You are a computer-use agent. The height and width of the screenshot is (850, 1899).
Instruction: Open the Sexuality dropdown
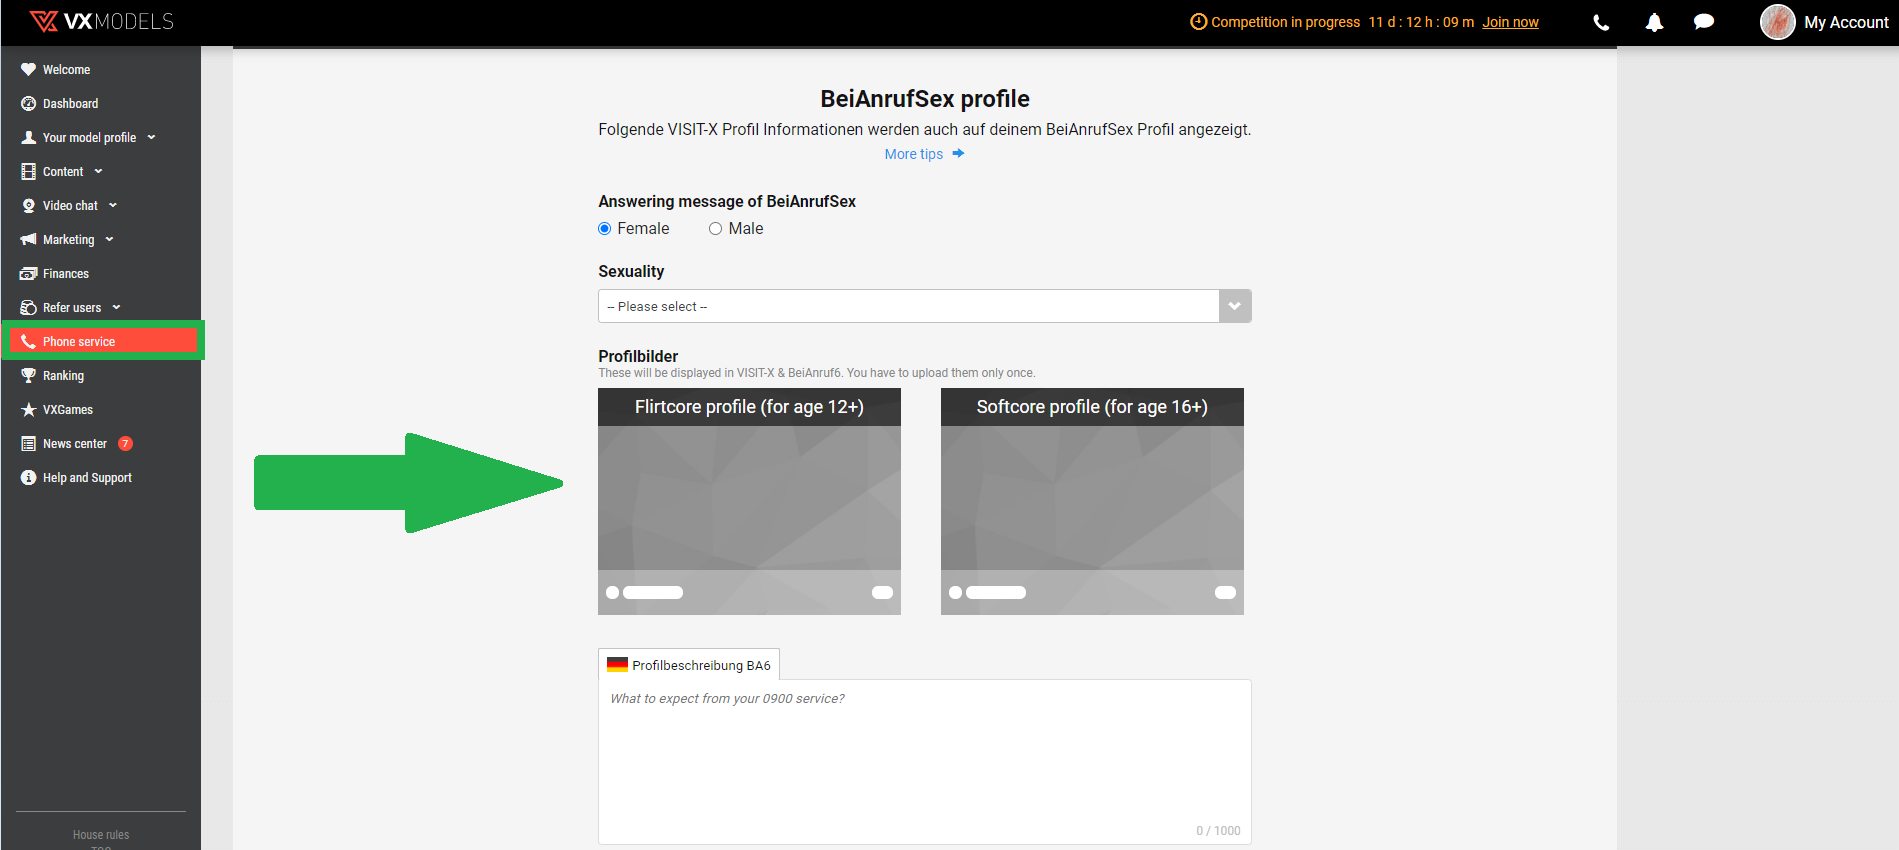(924, 306)
